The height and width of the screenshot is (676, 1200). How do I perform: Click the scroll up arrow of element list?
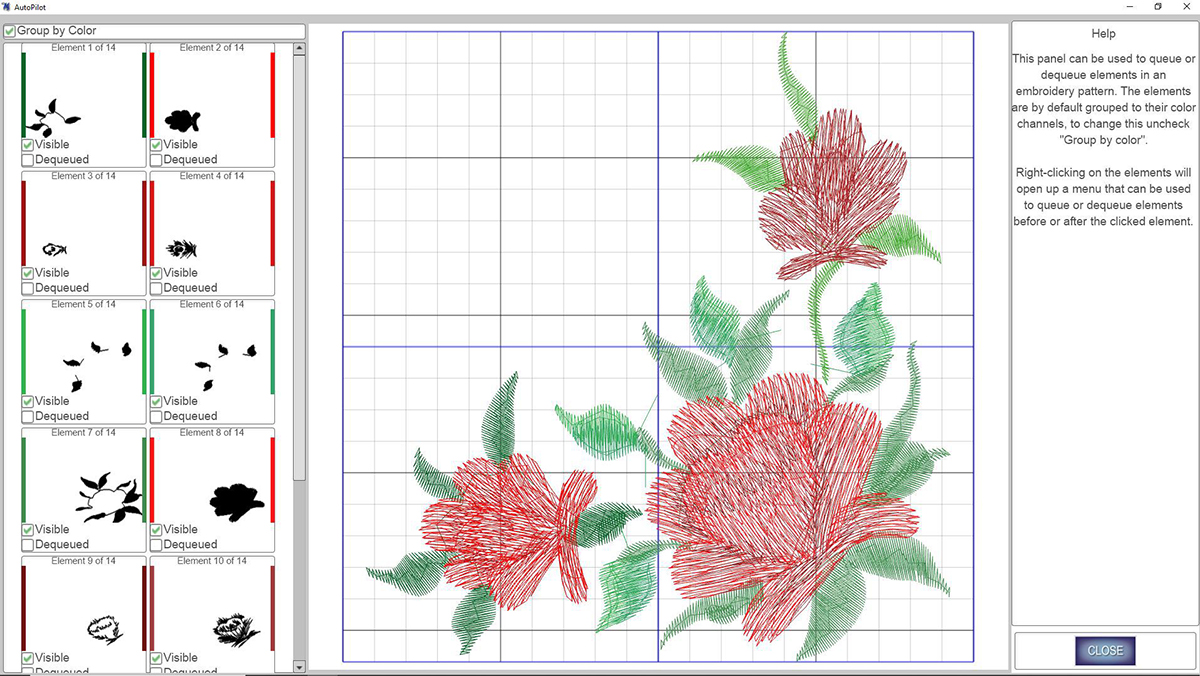pos(299,48)
